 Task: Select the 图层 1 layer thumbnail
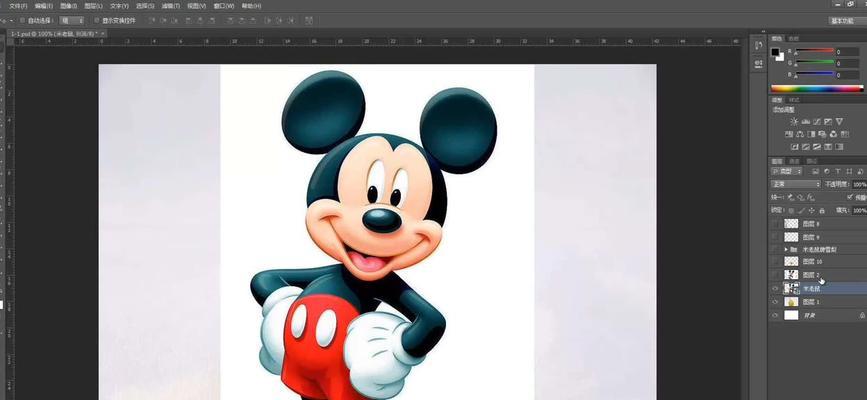(791, 302)
